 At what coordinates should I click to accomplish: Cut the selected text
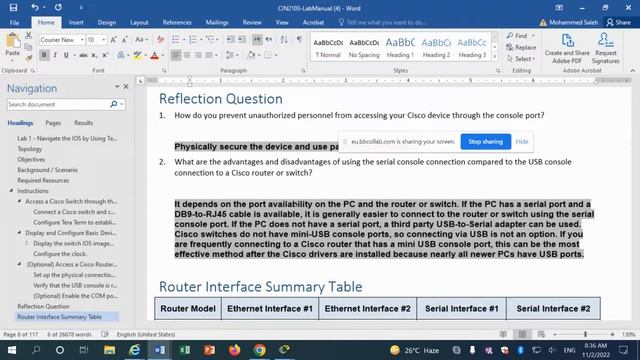28,36
